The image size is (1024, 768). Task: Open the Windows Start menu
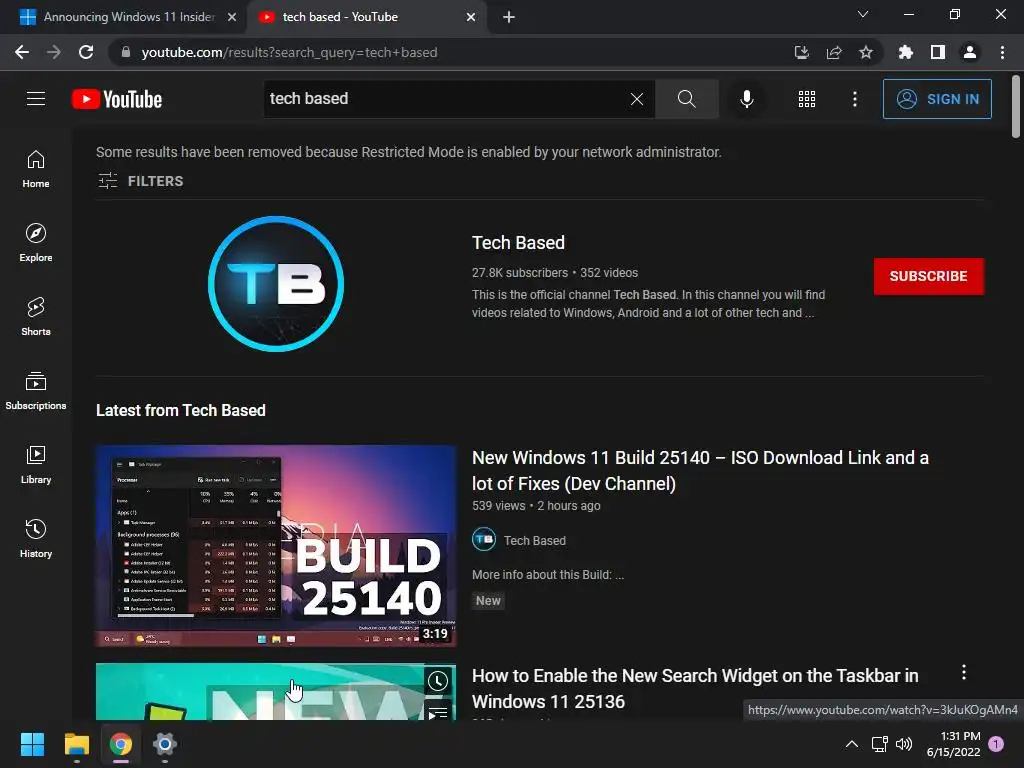pos(32,744)
